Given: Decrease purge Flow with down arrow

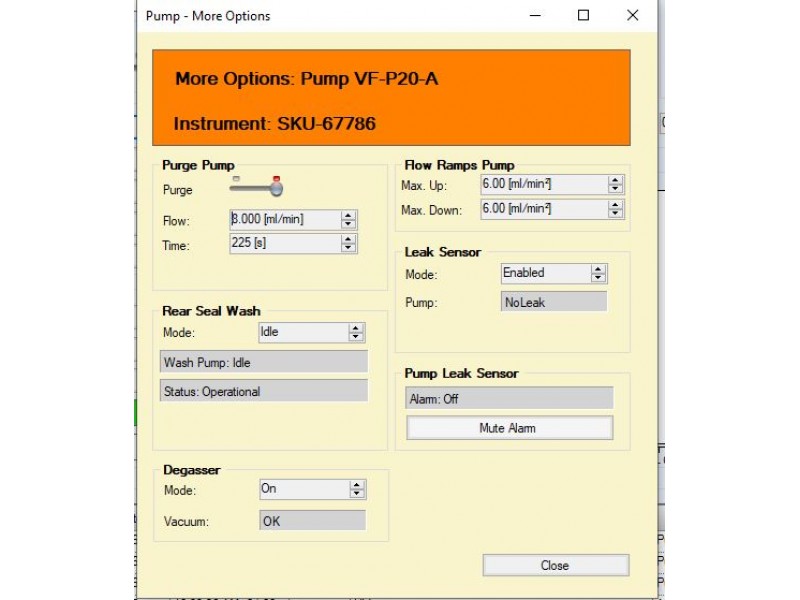Looking at the screenshot, I should click(348, 224).
